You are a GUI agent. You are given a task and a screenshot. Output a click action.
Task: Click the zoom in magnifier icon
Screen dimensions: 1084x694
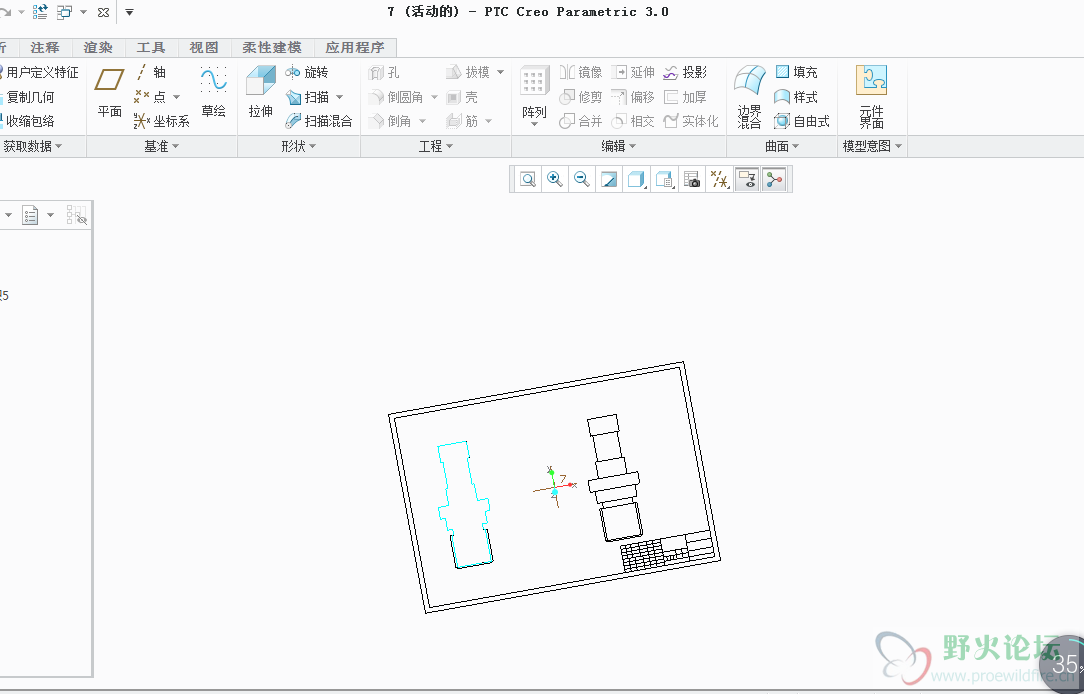tap(554, 180)
